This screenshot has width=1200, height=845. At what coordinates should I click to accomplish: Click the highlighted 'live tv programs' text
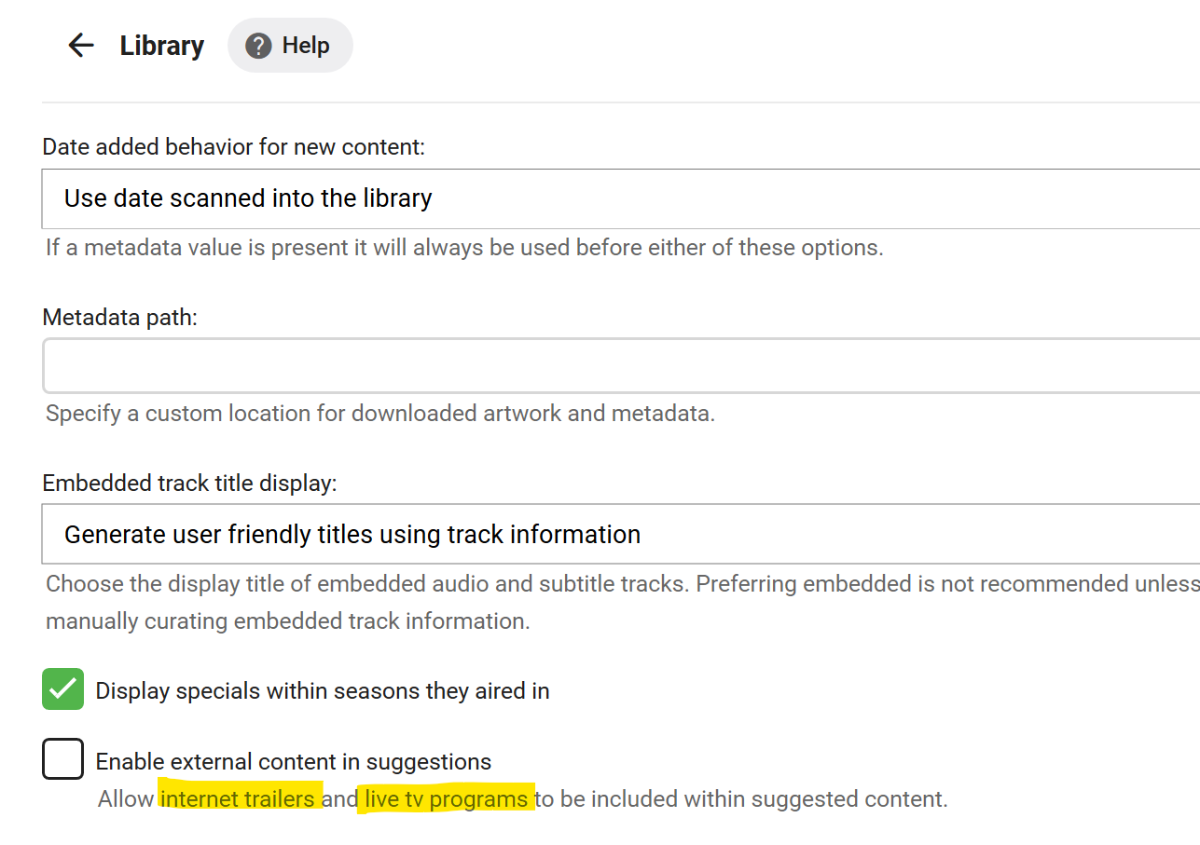(x=446, y=799)
